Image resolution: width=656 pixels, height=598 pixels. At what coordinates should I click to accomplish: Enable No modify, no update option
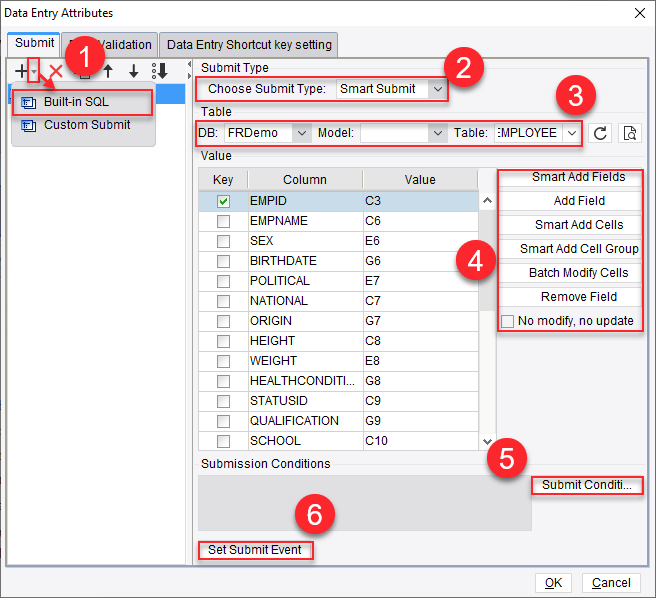(x=507, y=321)
